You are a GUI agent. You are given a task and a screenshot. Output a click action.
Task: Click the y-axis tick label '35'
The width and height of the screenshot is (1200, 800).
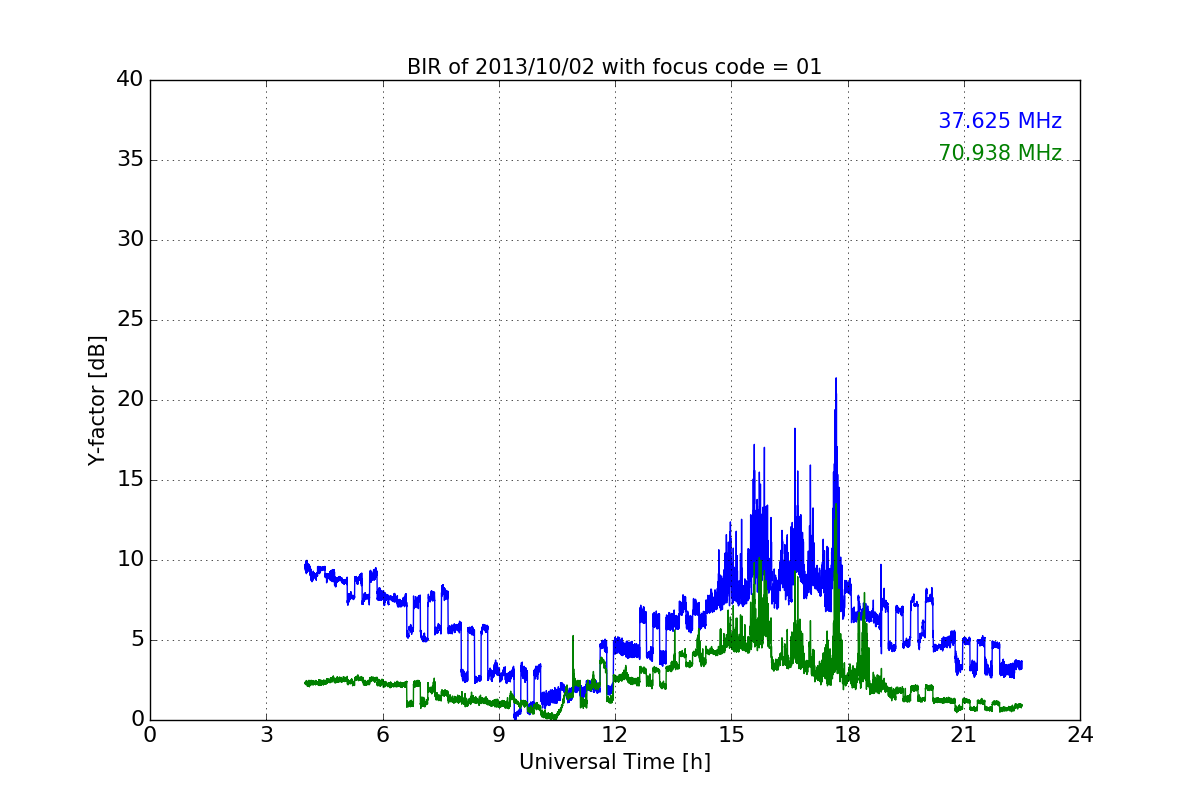point(130,160)
